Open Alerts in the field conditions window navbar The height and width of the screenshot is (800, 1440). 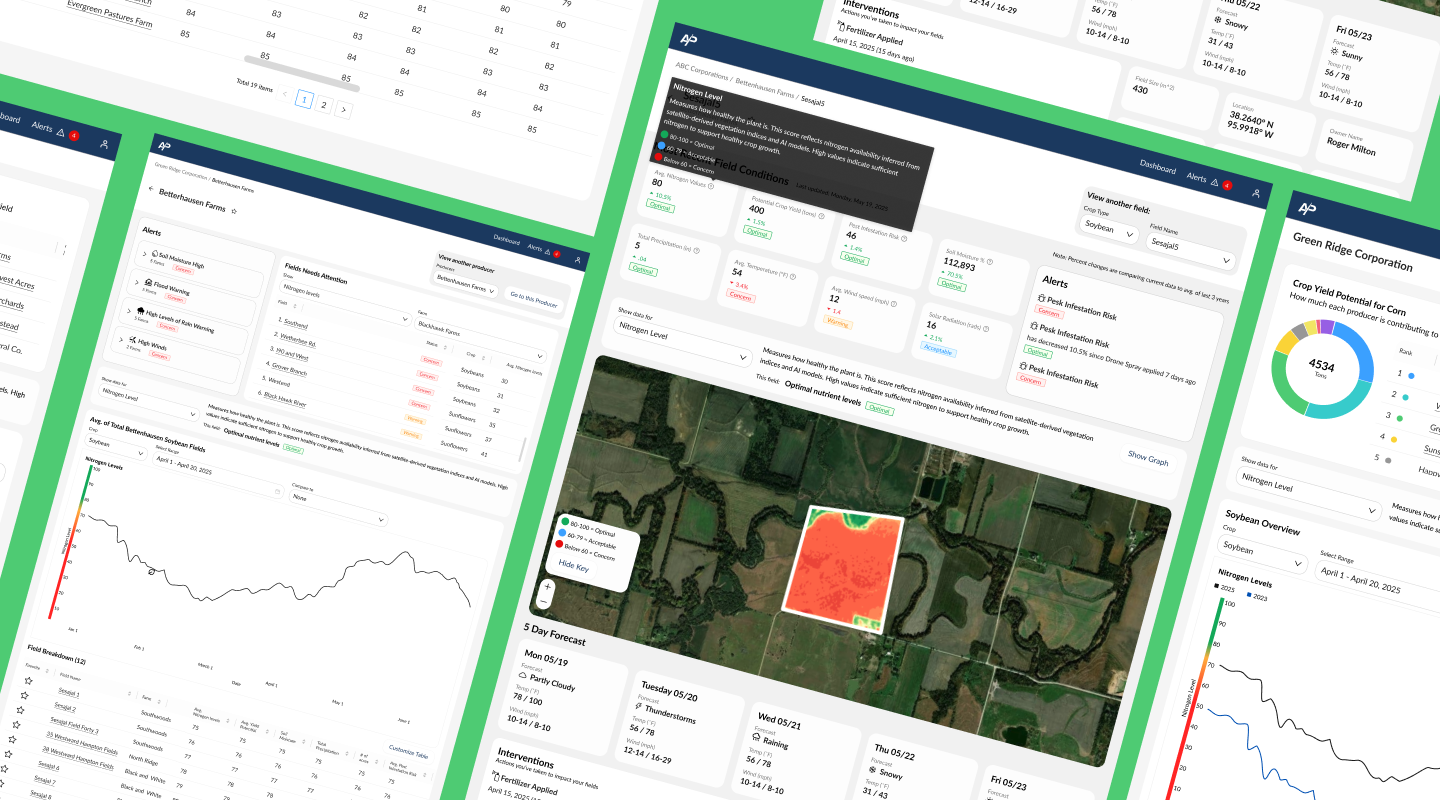1196,178
